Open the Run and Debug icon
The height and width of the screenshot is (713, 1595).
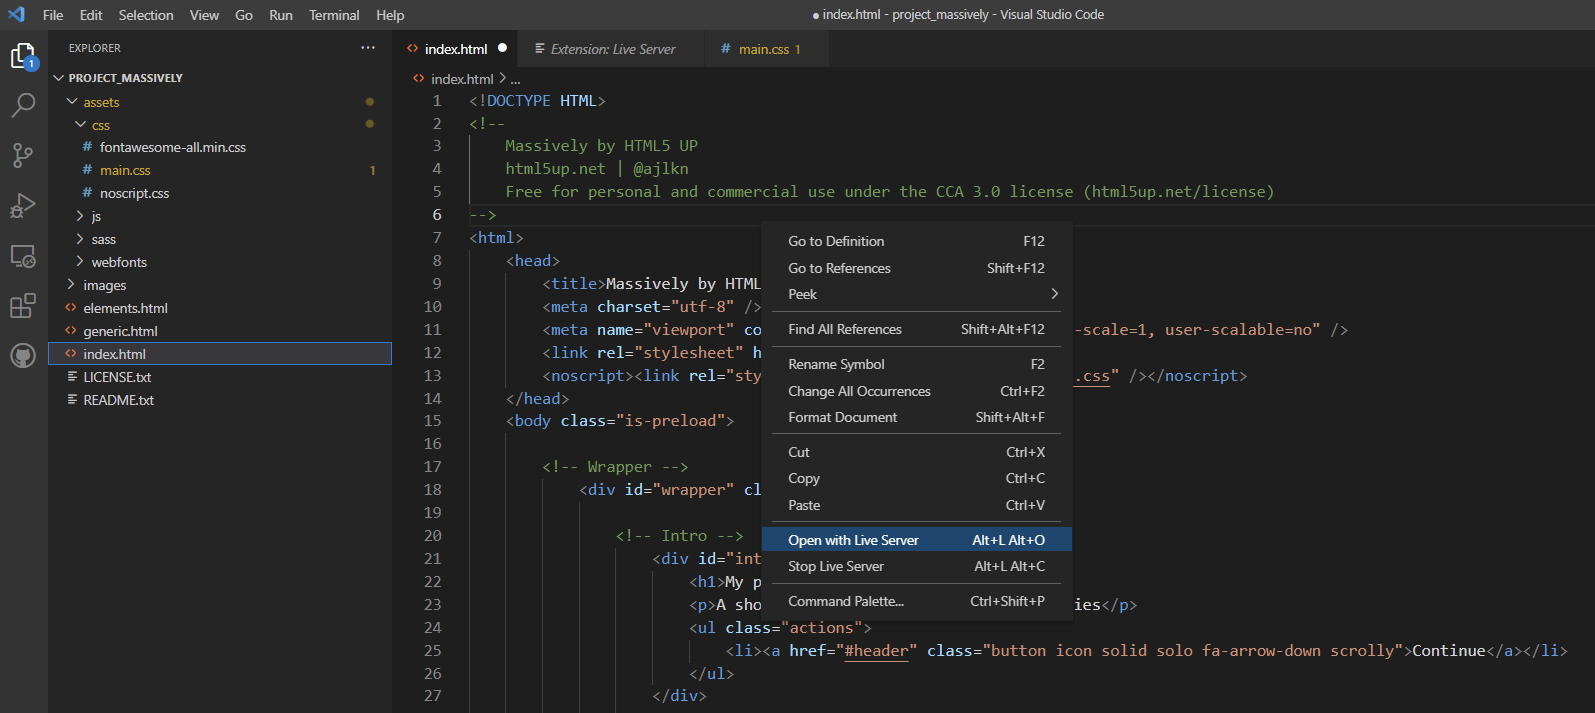[23, 205]
